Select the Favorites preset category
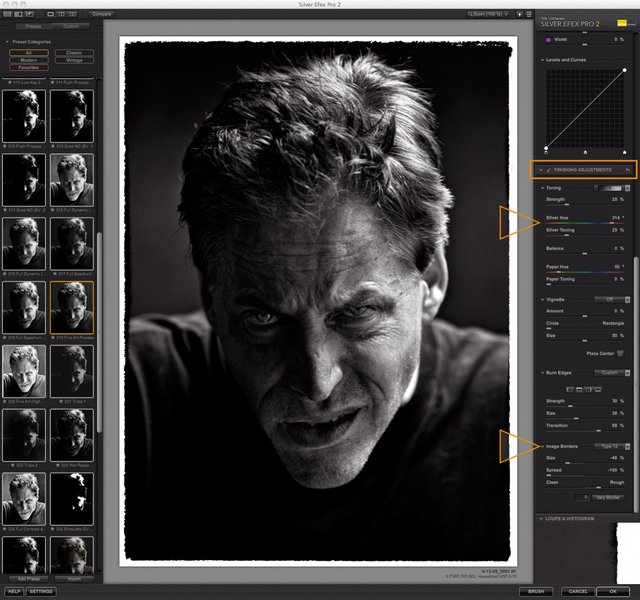Viewport: 640px width, 600px height. 28,69
